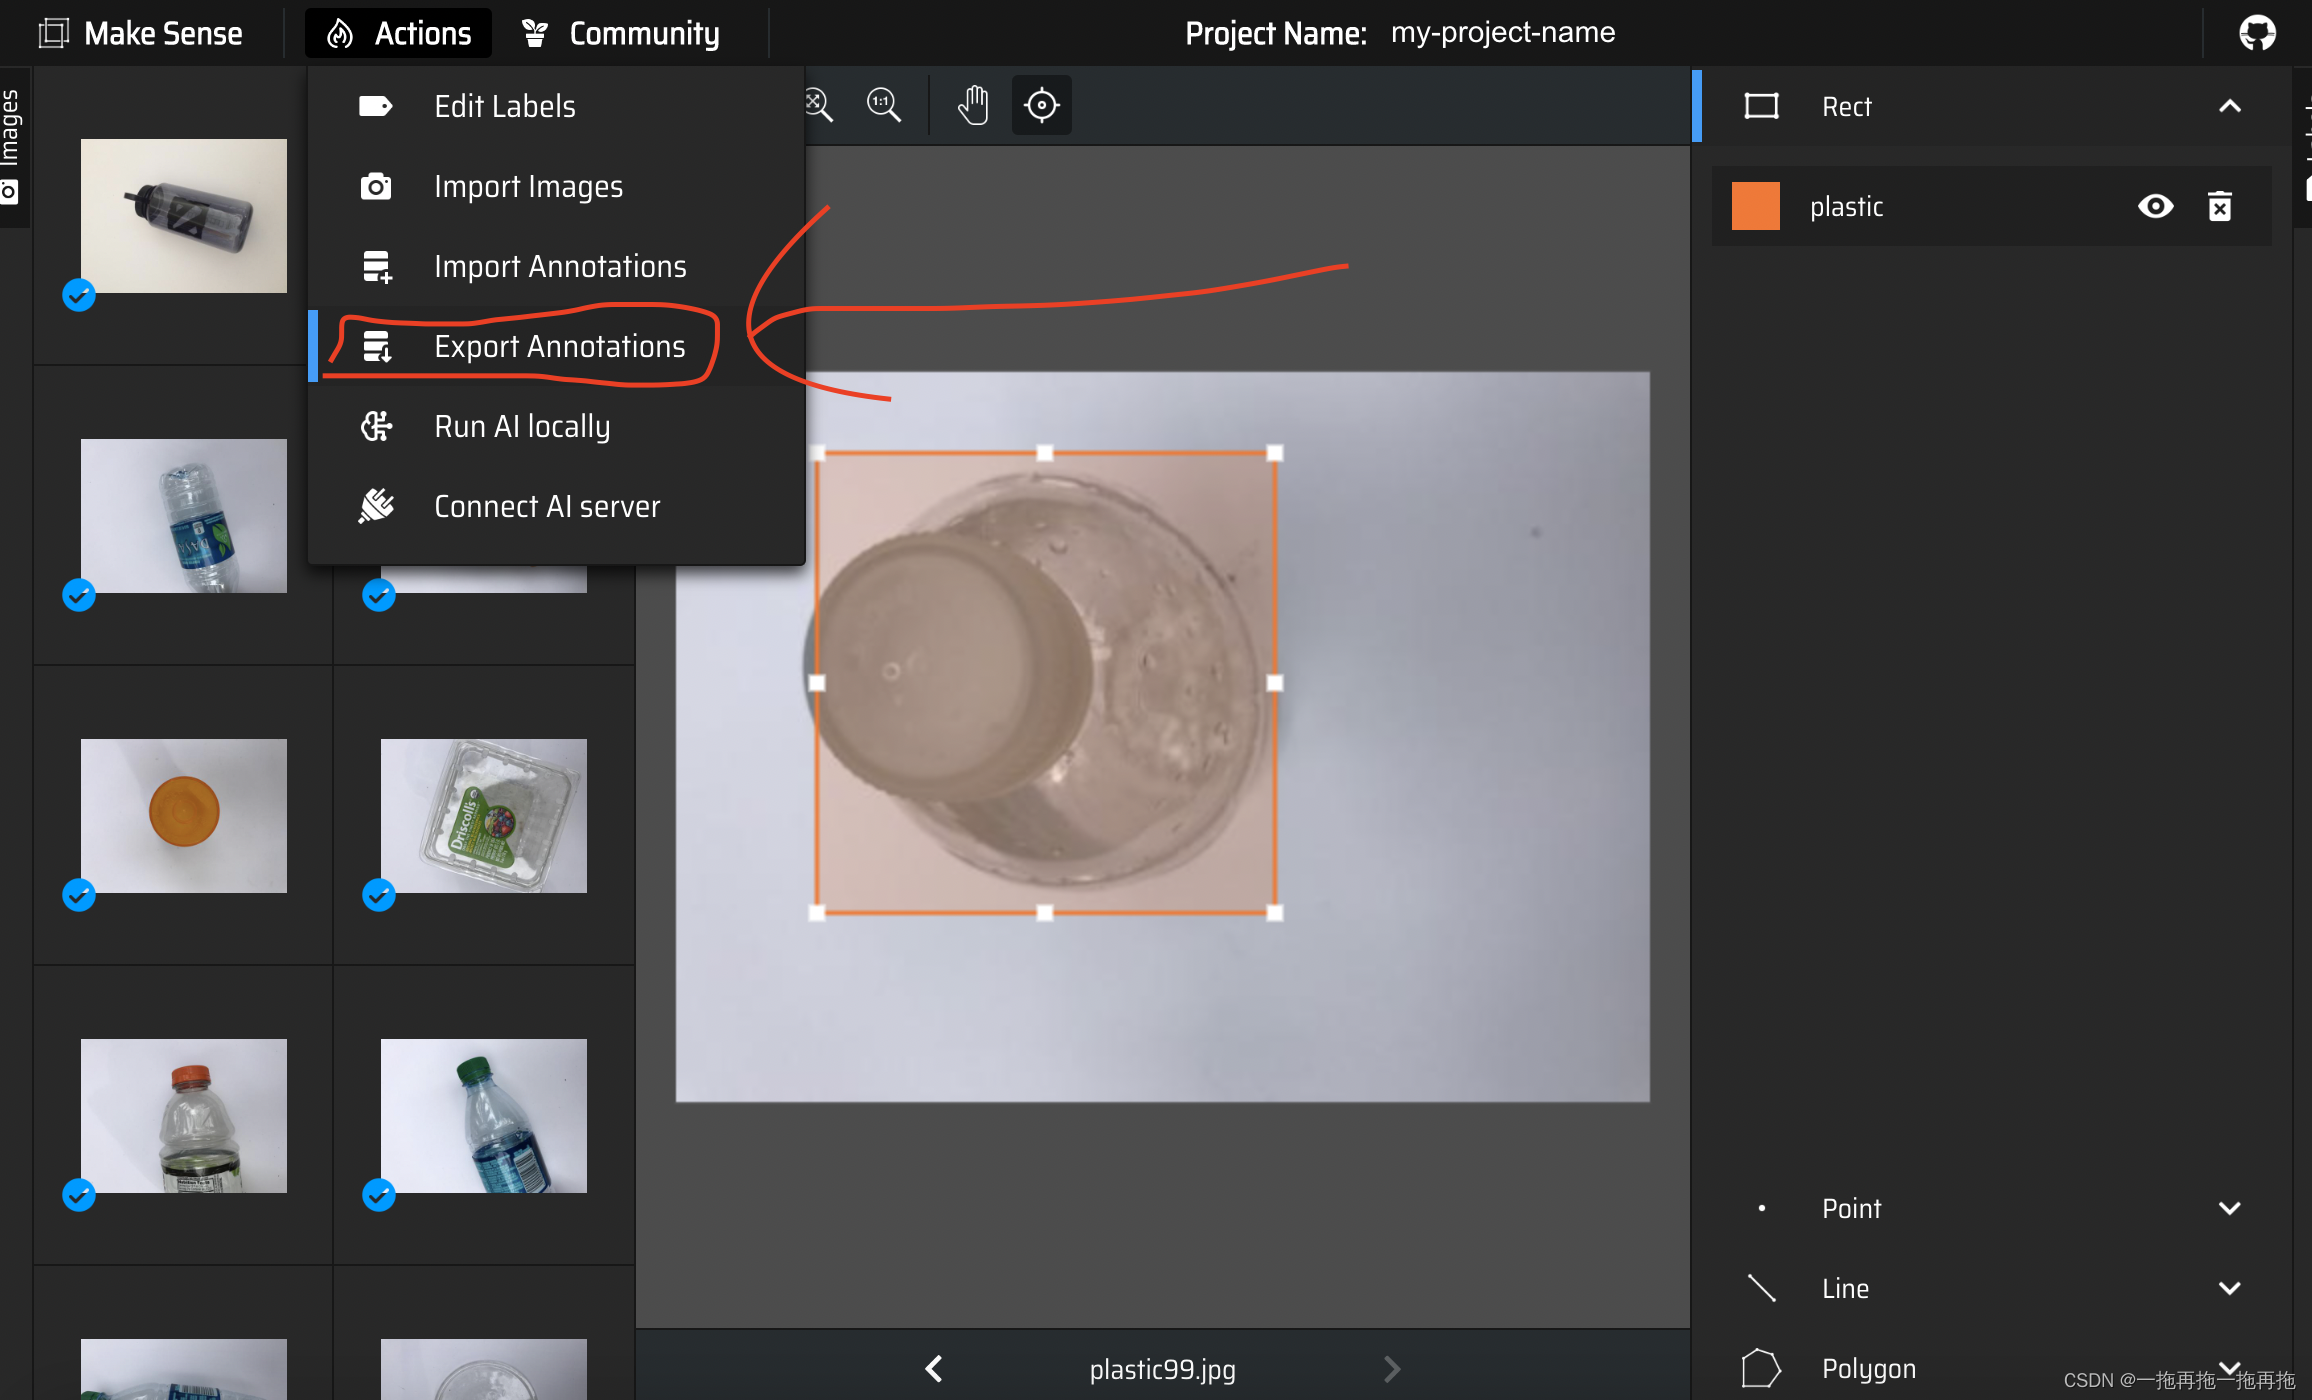Click the Line tool label

[1845, 1288]
